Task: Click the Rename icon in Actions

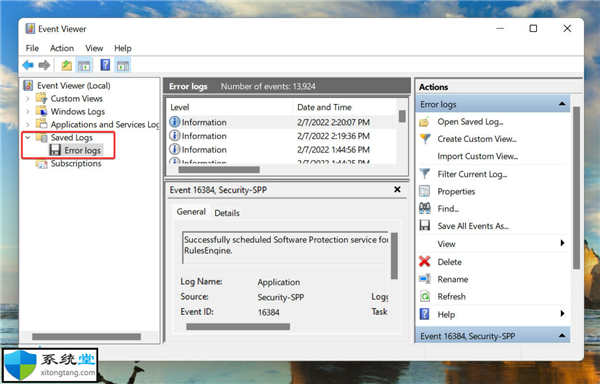Action: click(x=425, y=279)
